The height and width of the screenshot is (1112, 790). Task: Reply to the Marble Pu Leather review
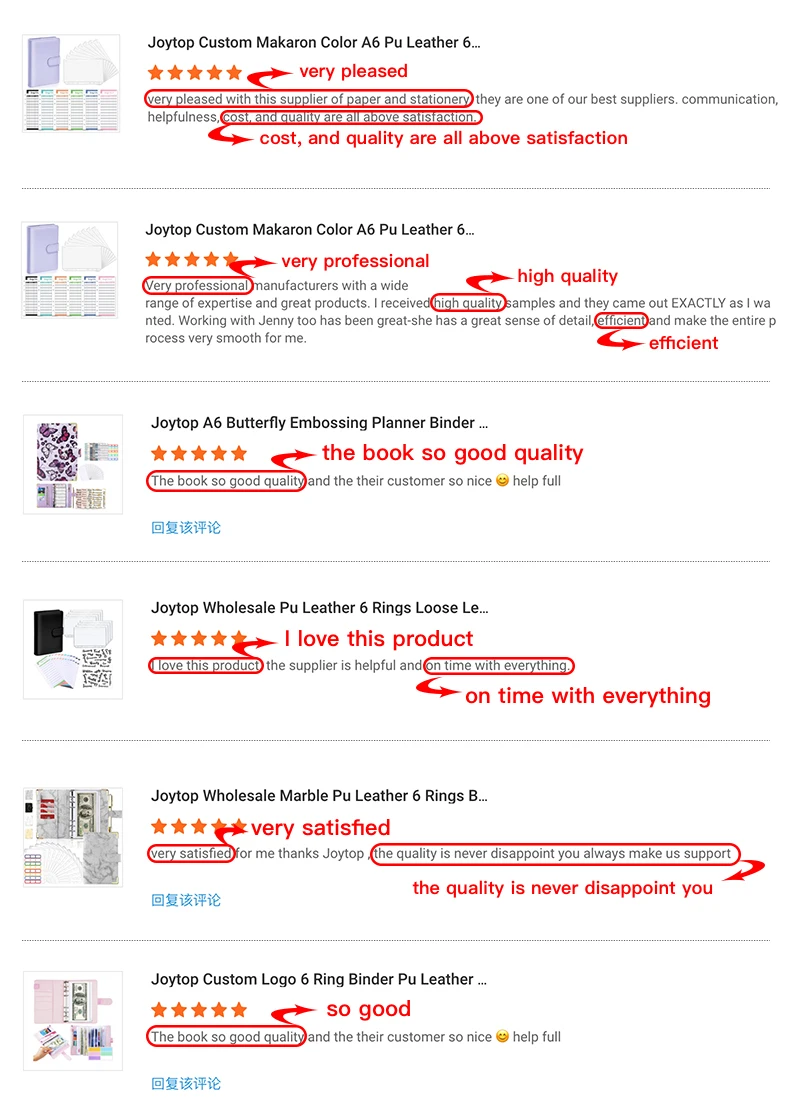(x=186, y=900)
